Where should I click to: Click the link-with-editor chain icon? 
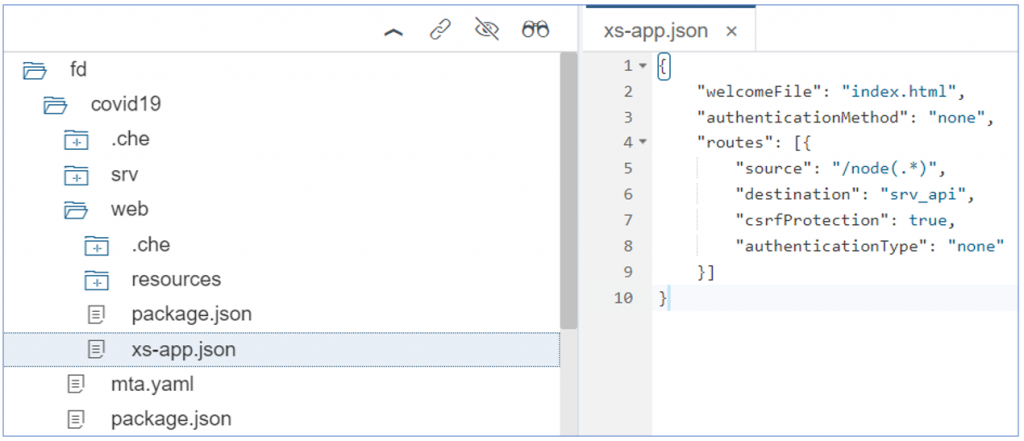point(440,30)
